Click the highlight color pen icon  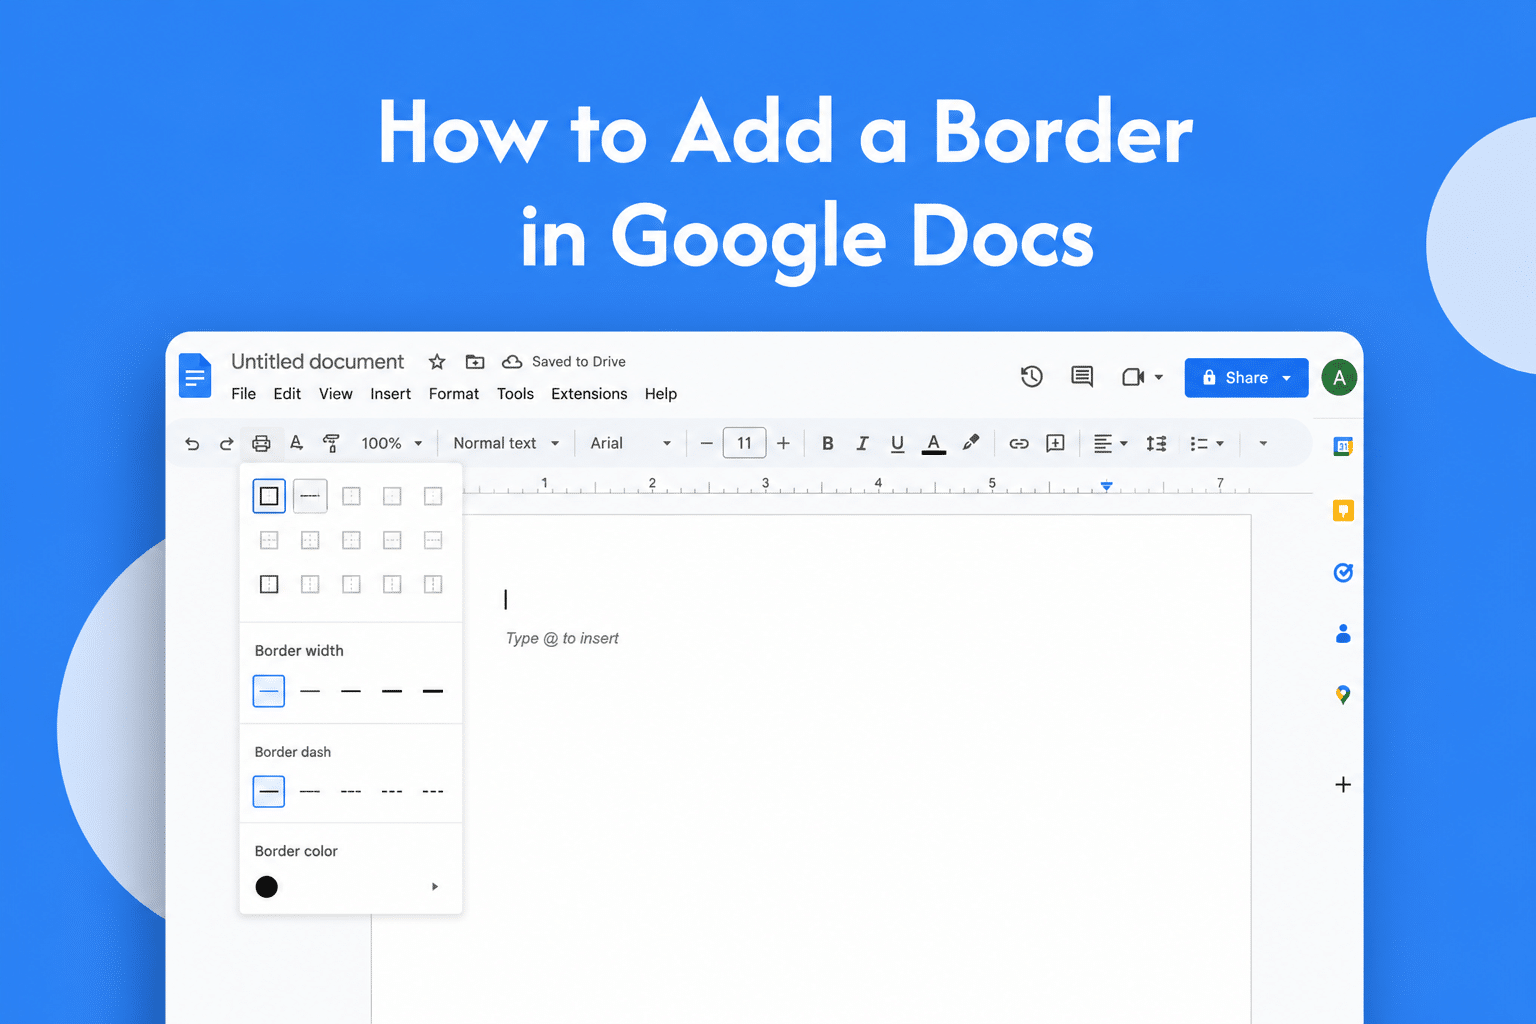click(x=970, y=443)
